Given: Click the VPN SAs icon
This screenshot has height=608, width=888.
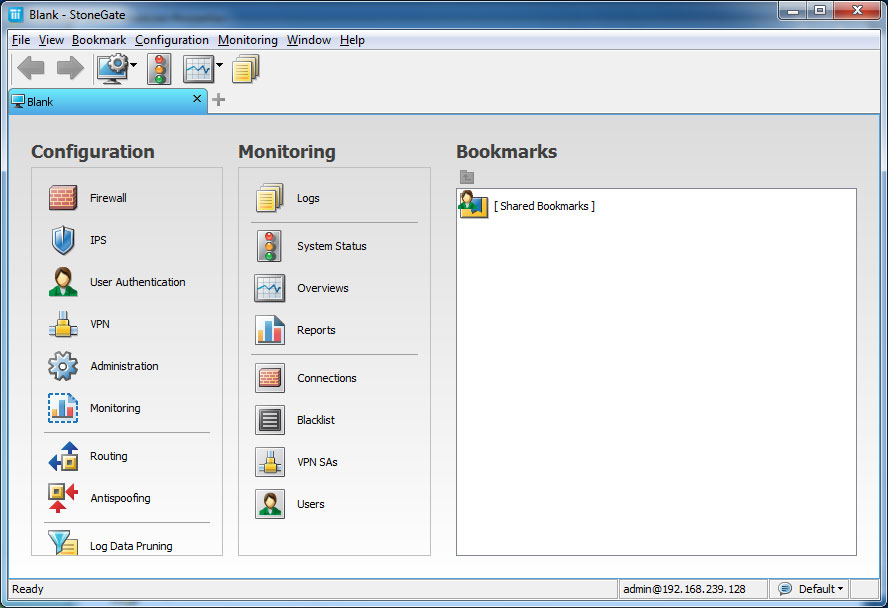Looking at the screenshot, I should point(270,462).
